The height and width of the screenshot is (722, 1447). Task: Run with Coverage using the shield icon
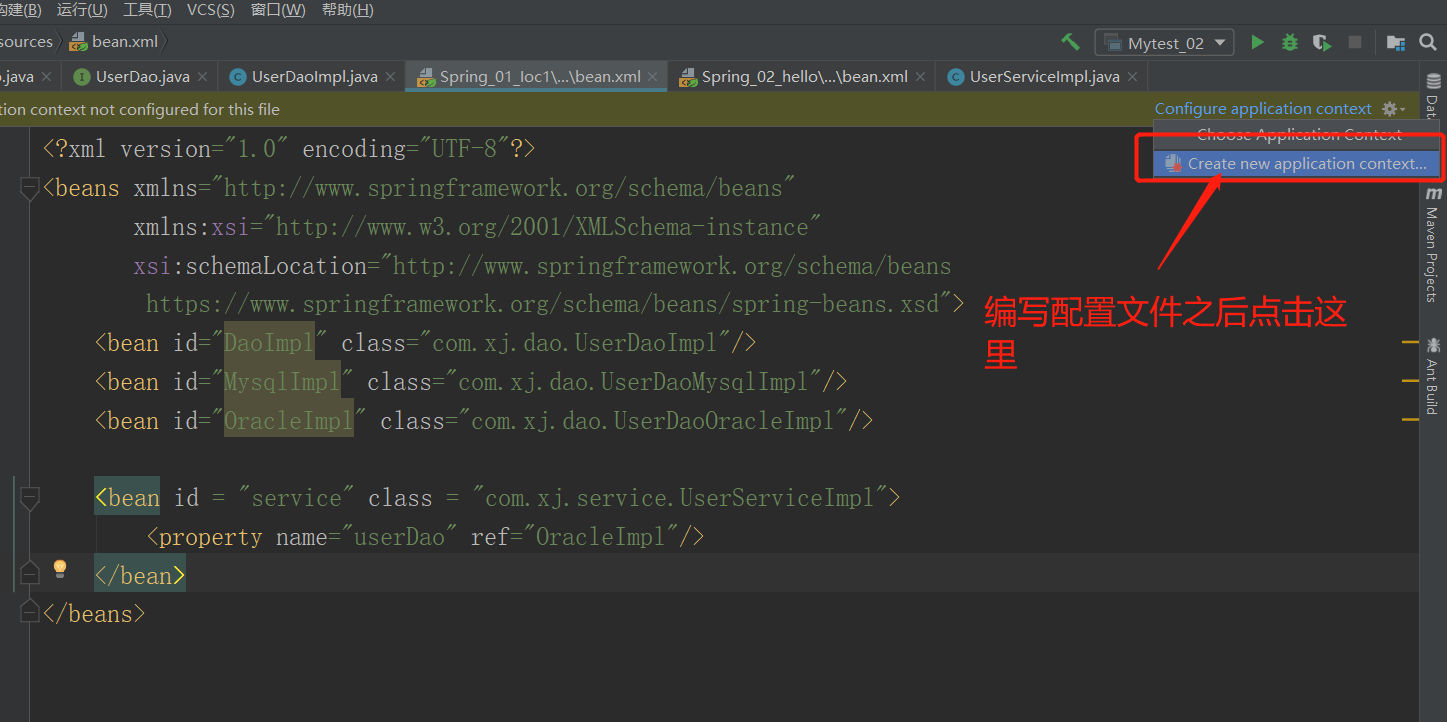pos(1322,42)
